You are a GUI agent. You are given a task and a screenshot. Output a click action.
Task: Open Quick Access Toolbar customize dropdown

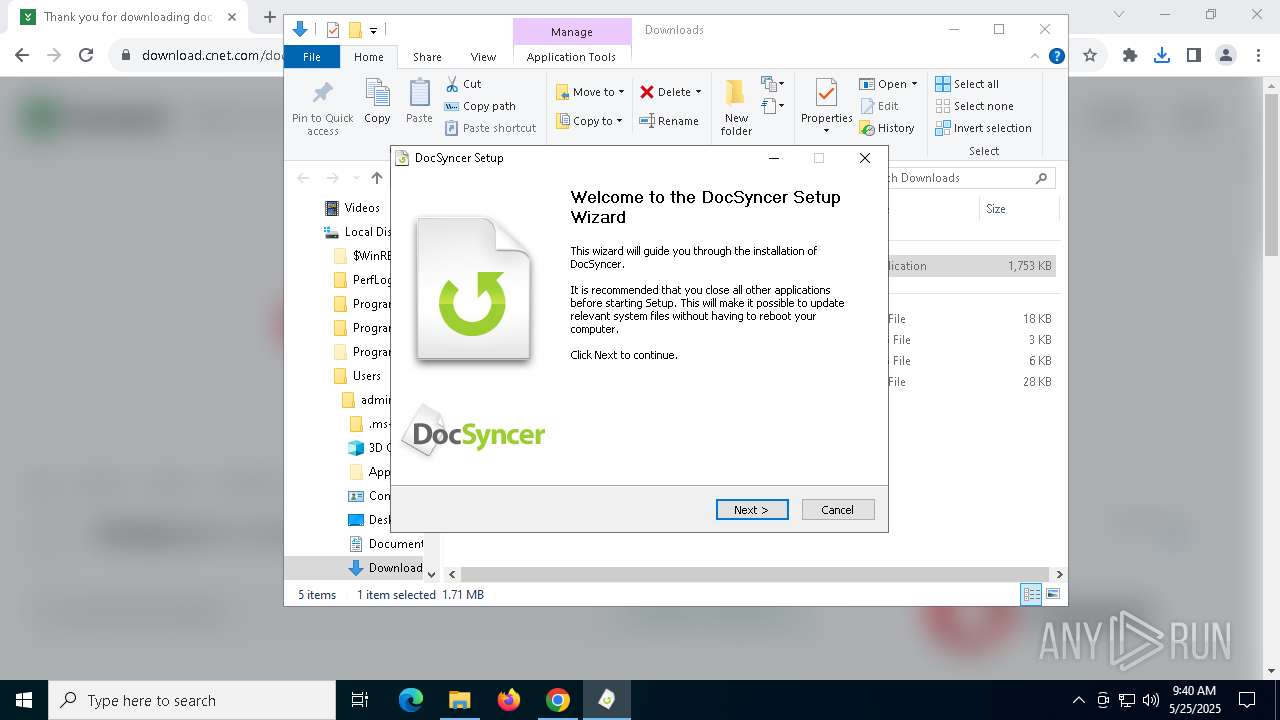point(373,31)
